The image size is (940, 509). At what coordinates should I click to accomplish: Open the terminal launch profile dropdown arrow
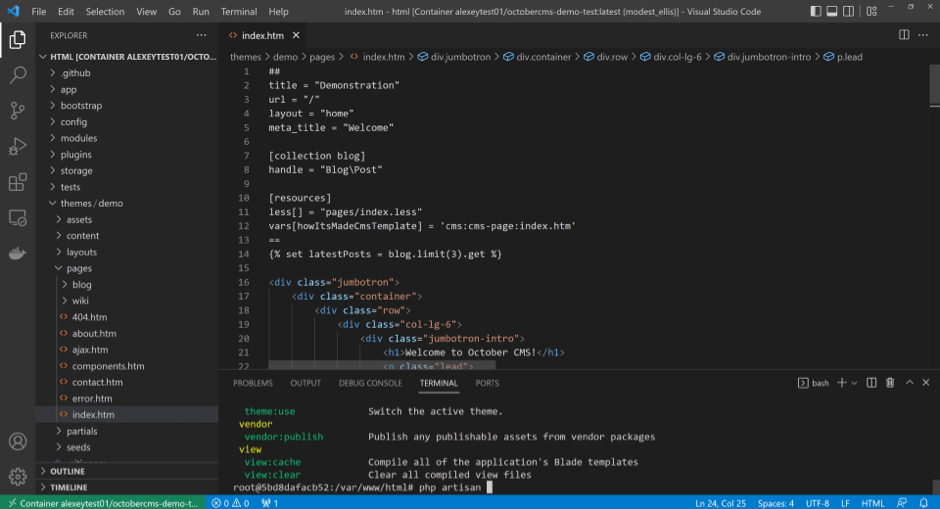click(x=854, y=383)
